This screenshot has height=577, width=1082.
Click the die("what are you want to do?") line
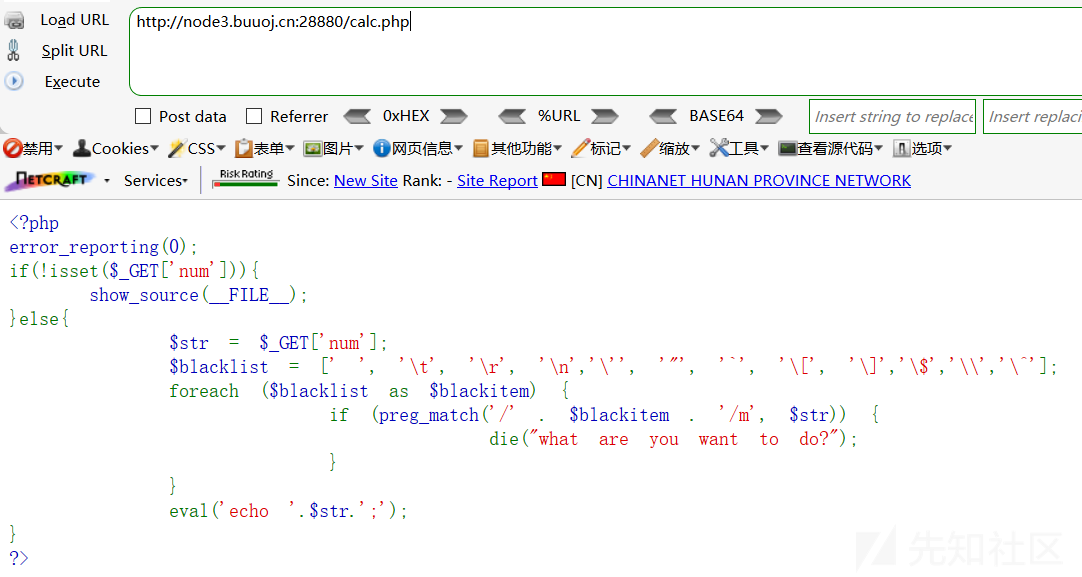[x=673, y=439]
